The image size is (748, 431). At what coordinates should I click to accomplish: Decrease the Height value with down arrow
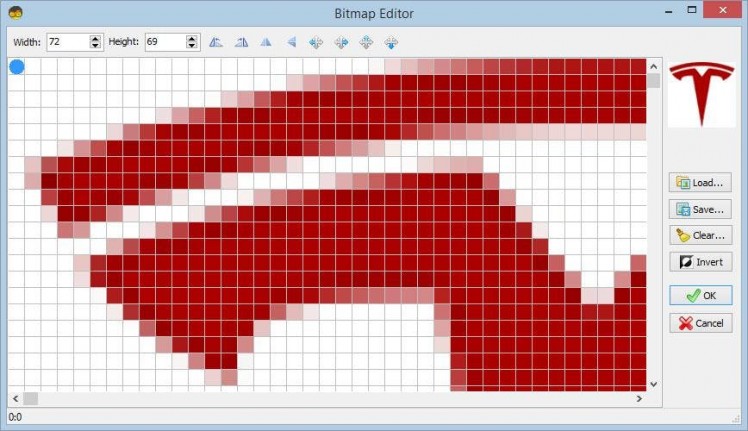pyautogui.click(x=192, y=45)
